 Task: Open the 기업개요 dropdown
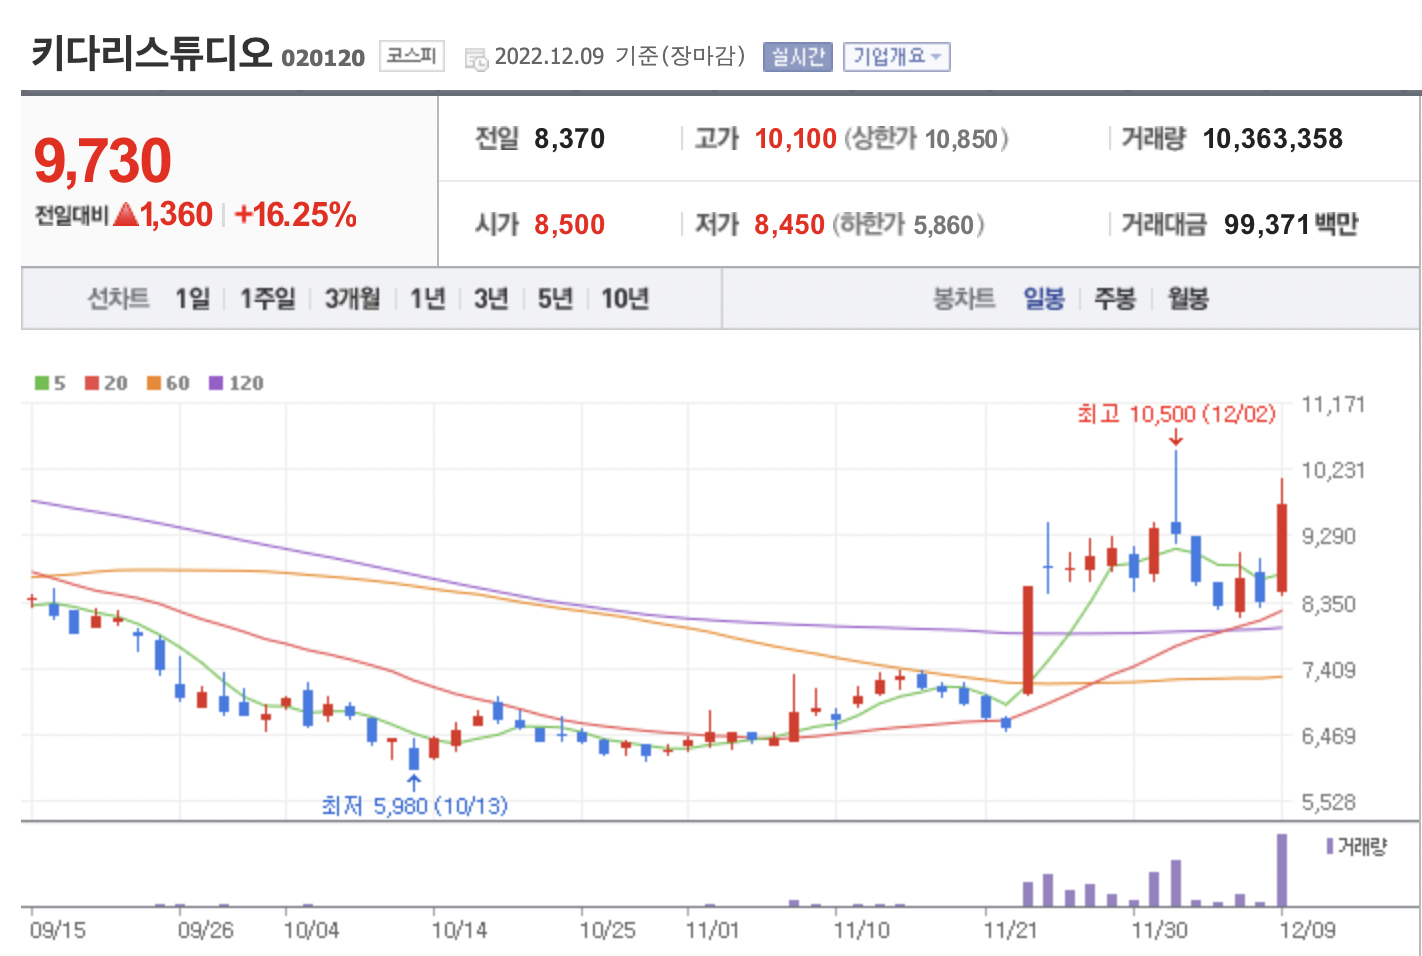896,57
